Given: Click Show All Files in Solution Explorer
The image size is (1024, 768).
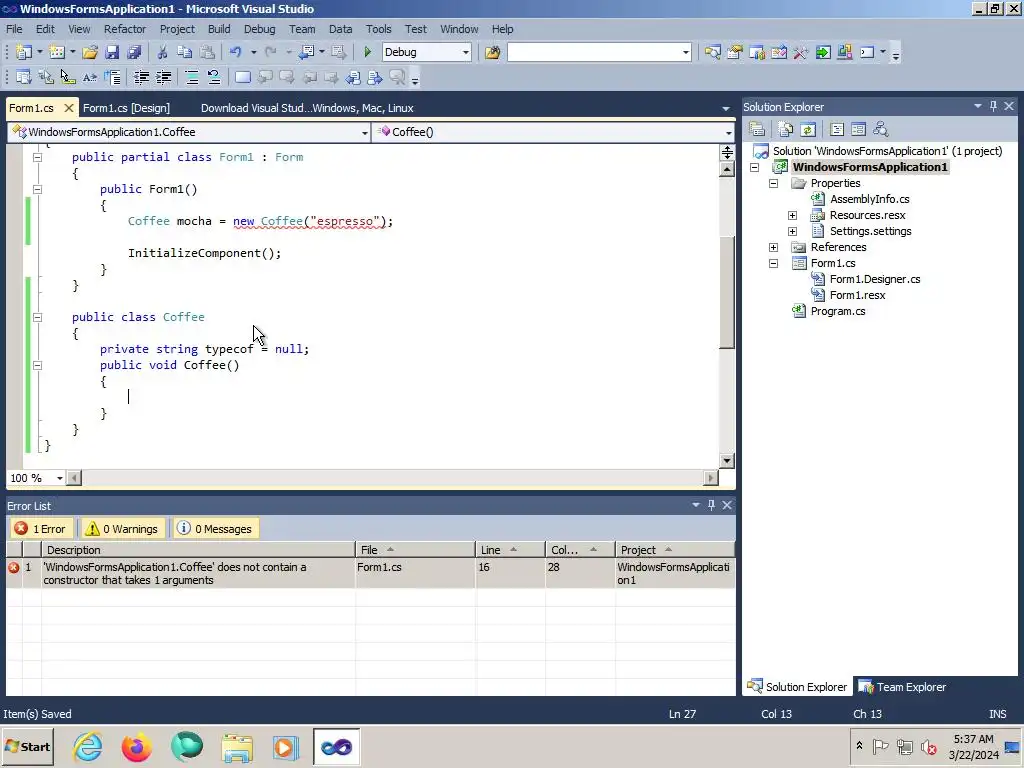Looking at the screenshot, I should [x=786, y=129].
